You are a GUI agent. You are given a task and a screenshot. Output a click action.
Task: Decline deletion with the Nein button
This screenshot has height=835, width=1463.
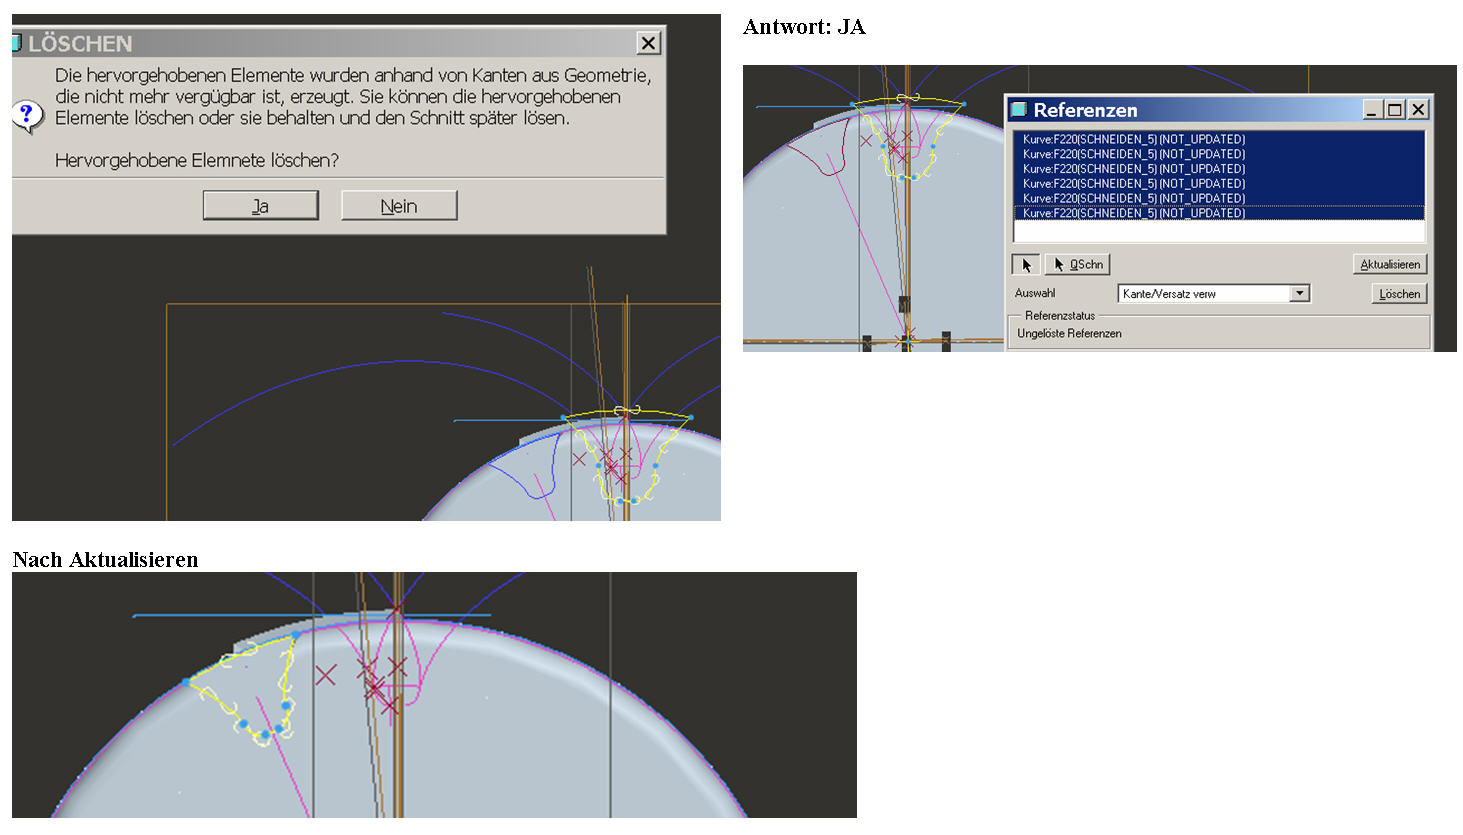tap(399, 205)
